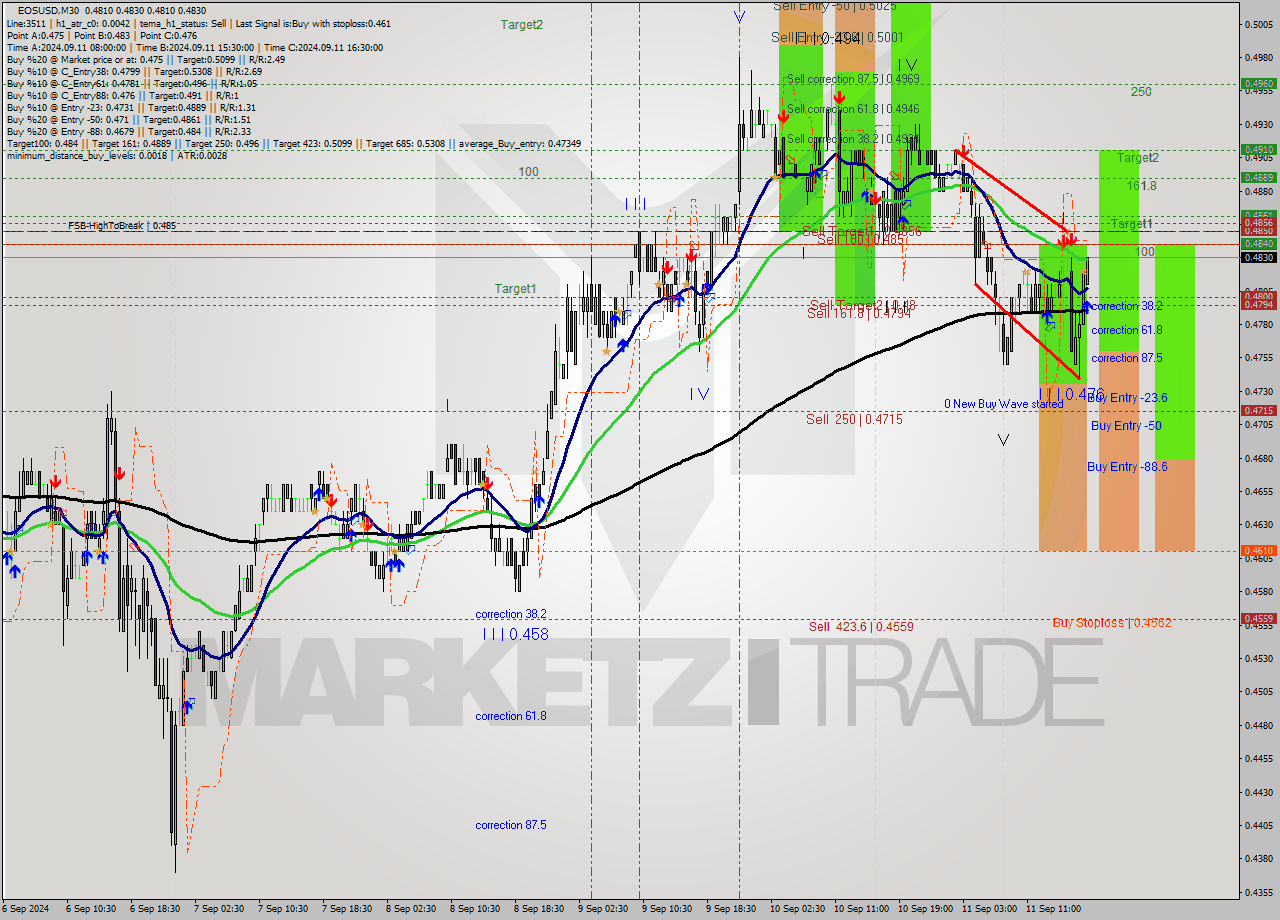Image resolution: width=1280 pixels, height=920 pixels.
Task: Click the 'Sell 423.6 | 0.4559' label
Action: [x=861, y=626]
